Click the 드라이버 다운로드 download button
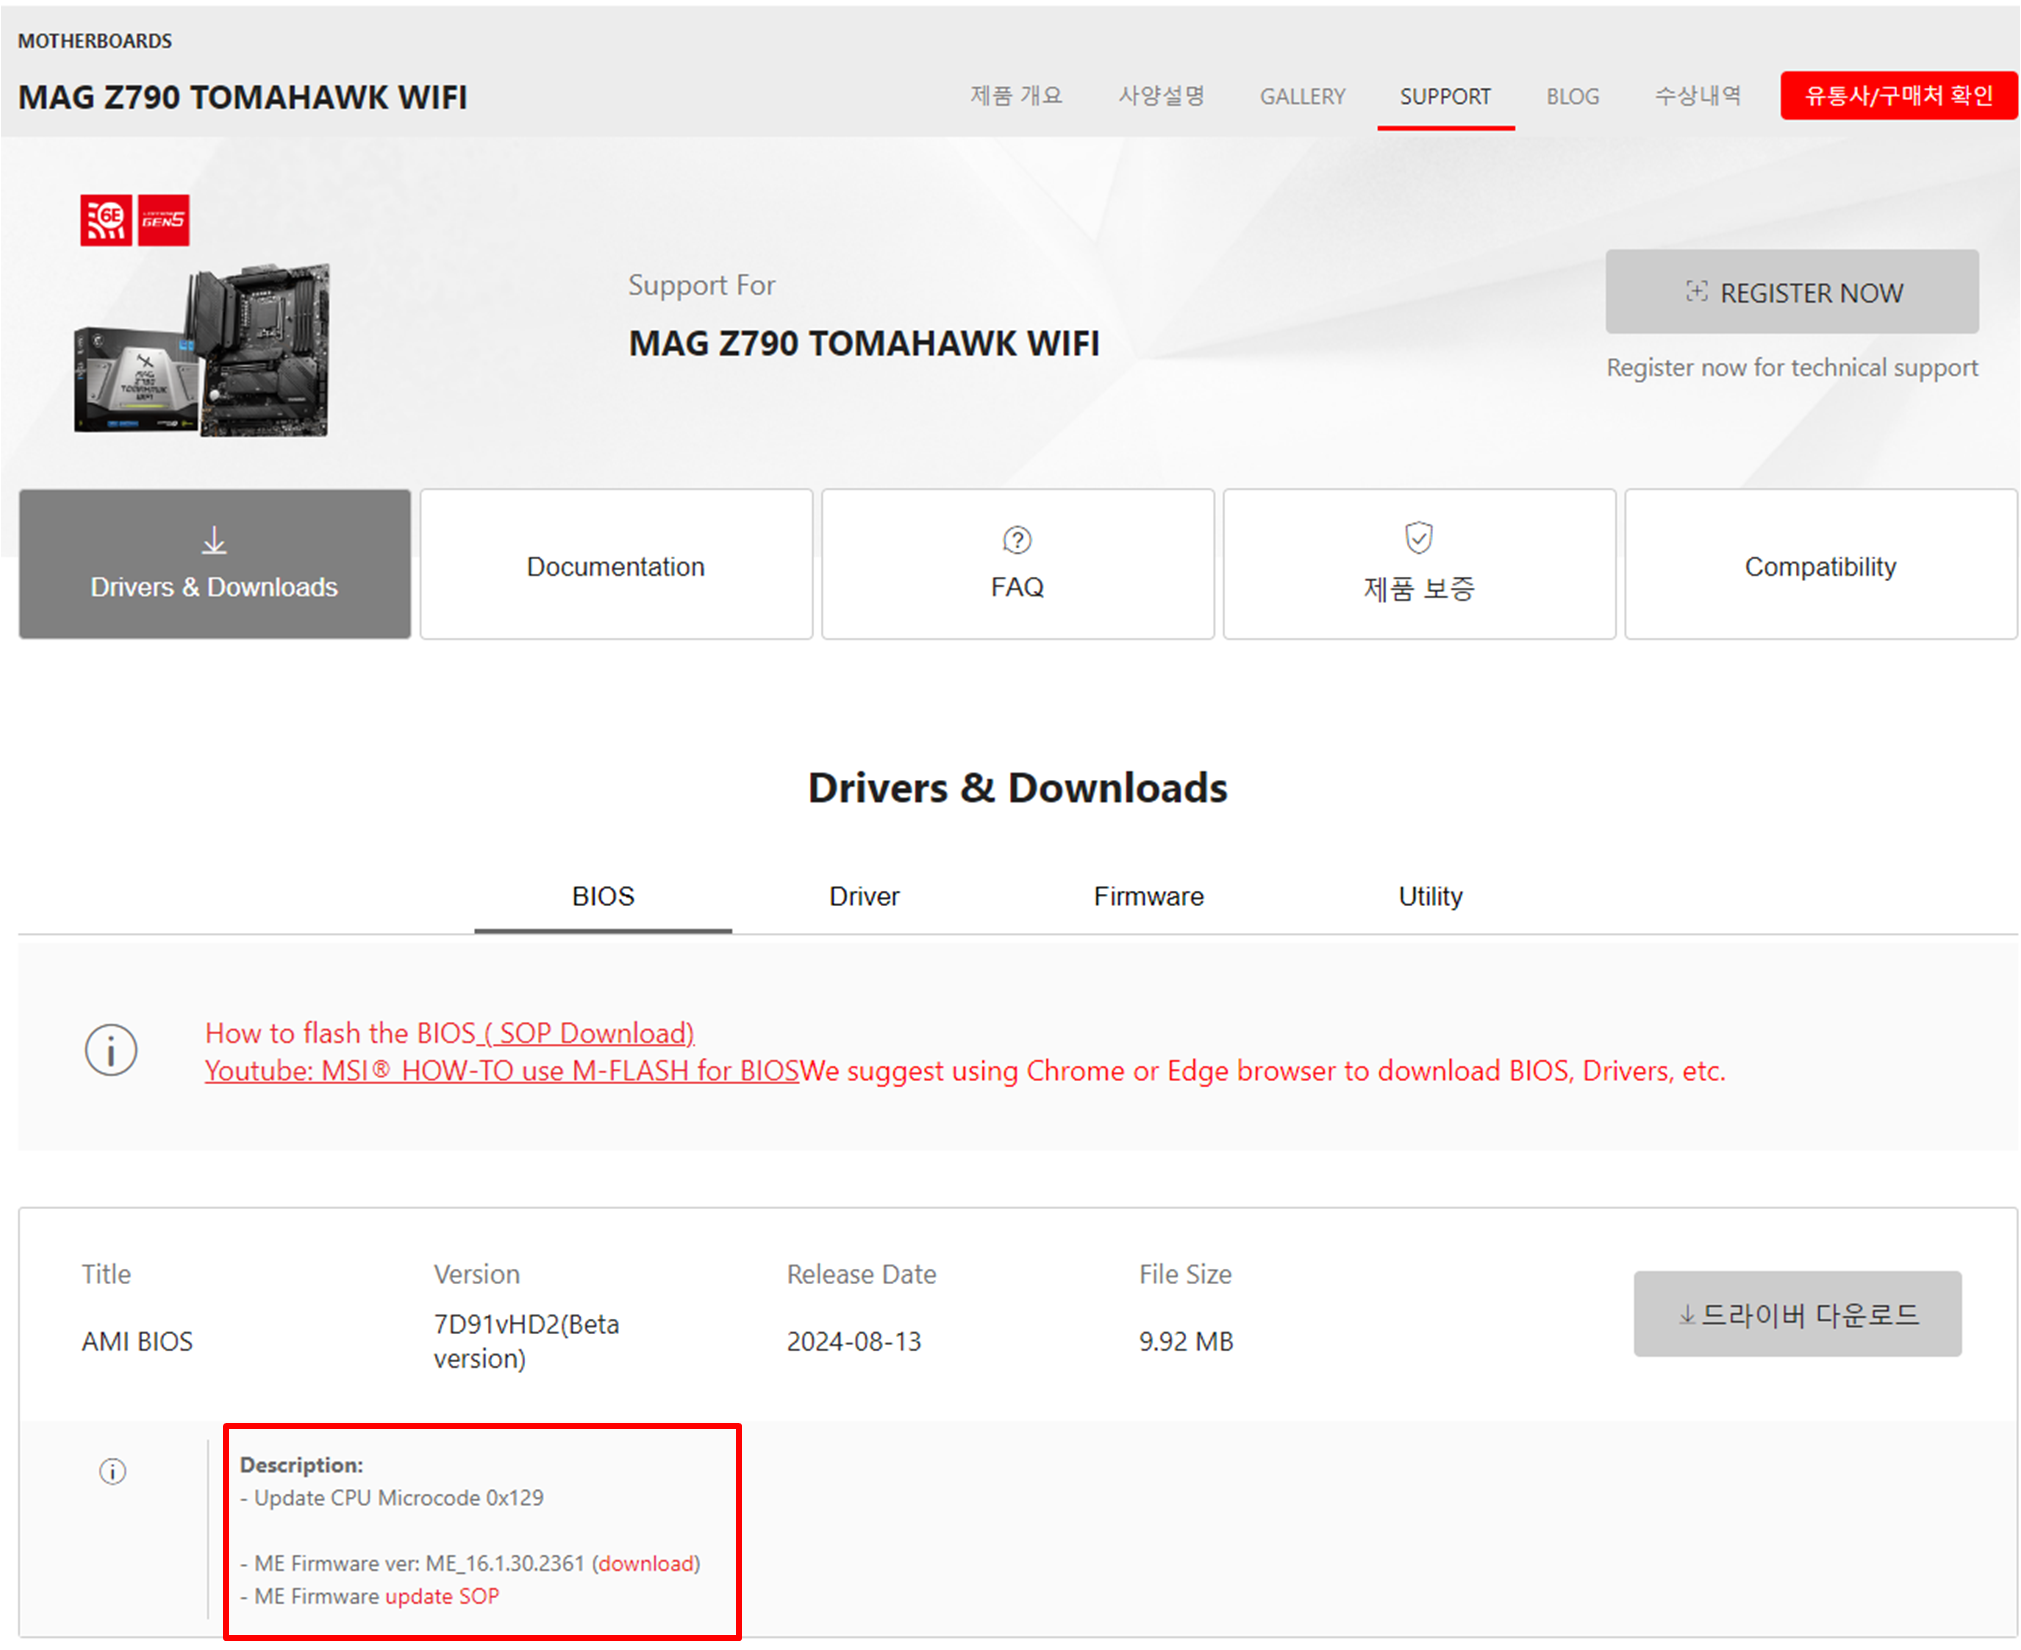This screenshot has height=1650, width=2021. tap(1797, 1314)
